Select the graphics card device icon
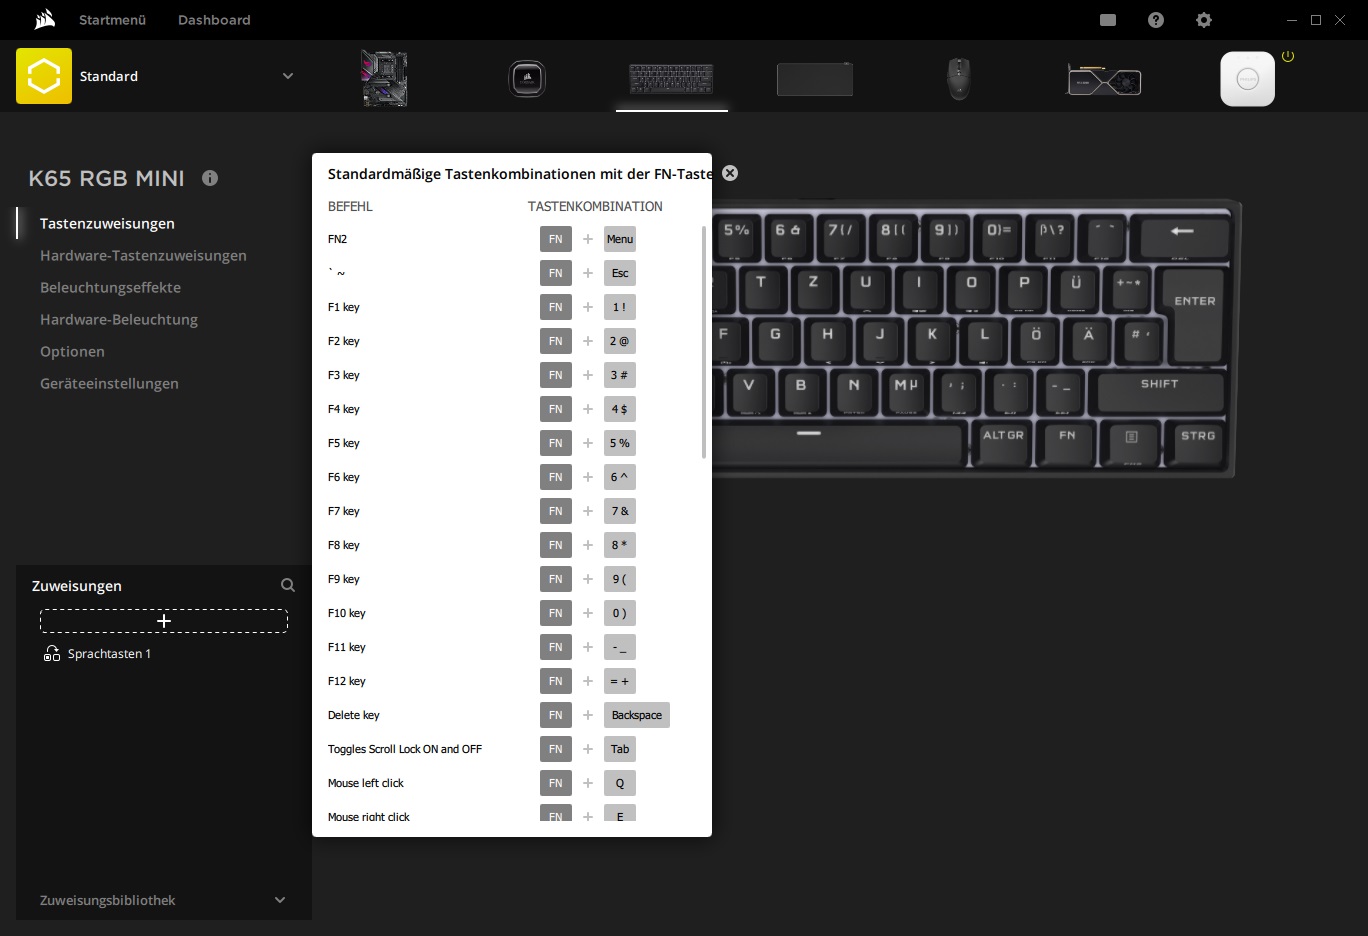1368x936 pixels. pos(1104,79)
